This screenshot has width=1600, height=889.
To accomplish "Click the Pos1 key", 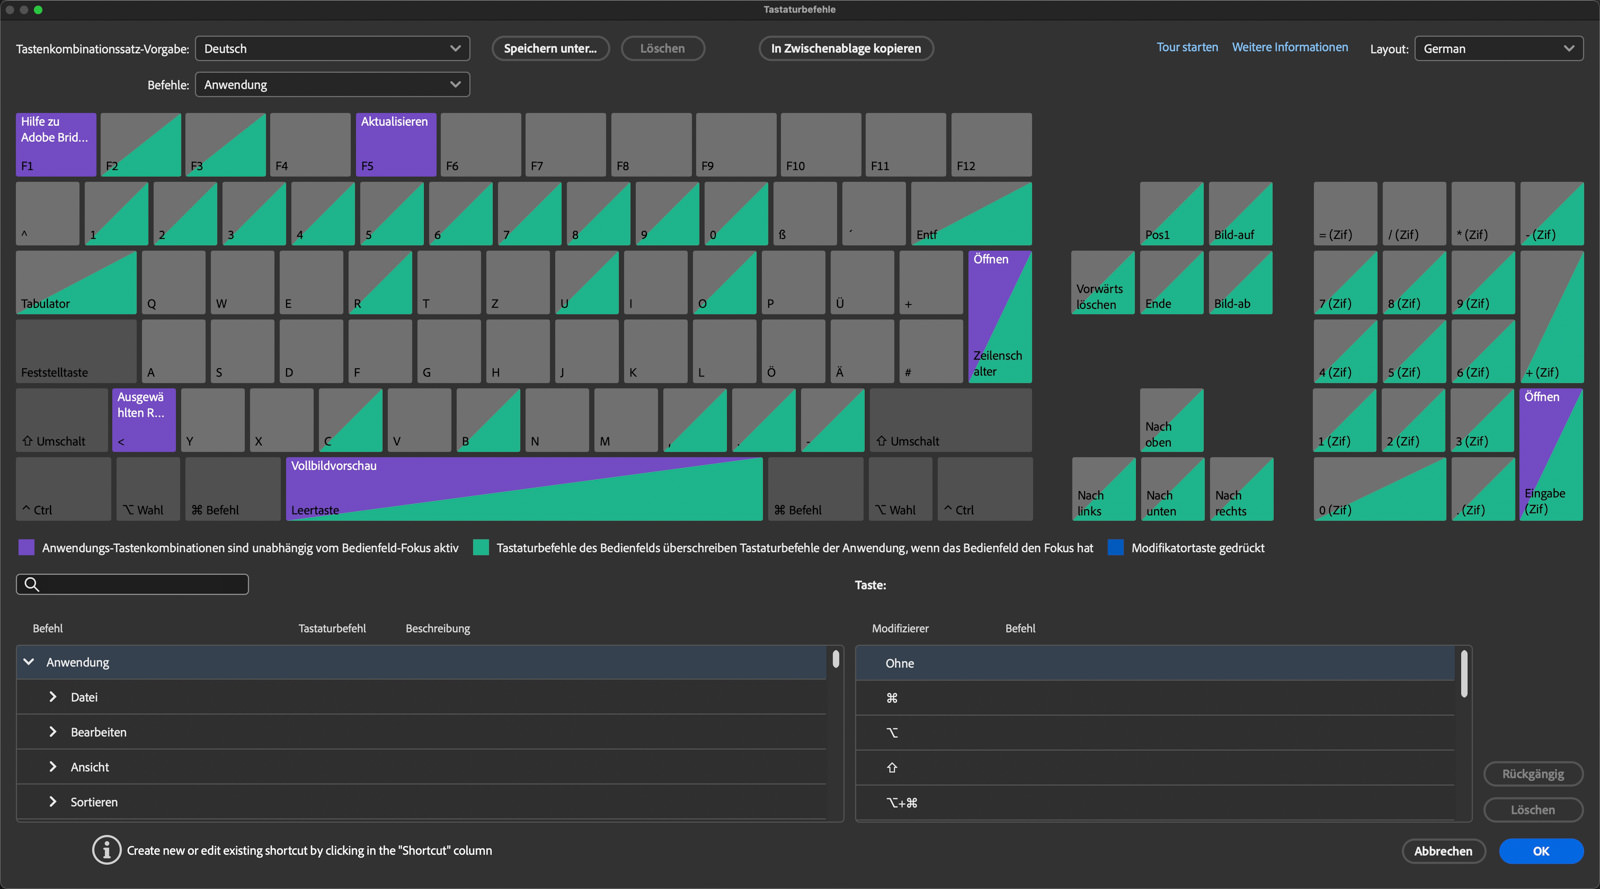I will coord(1171,214).
